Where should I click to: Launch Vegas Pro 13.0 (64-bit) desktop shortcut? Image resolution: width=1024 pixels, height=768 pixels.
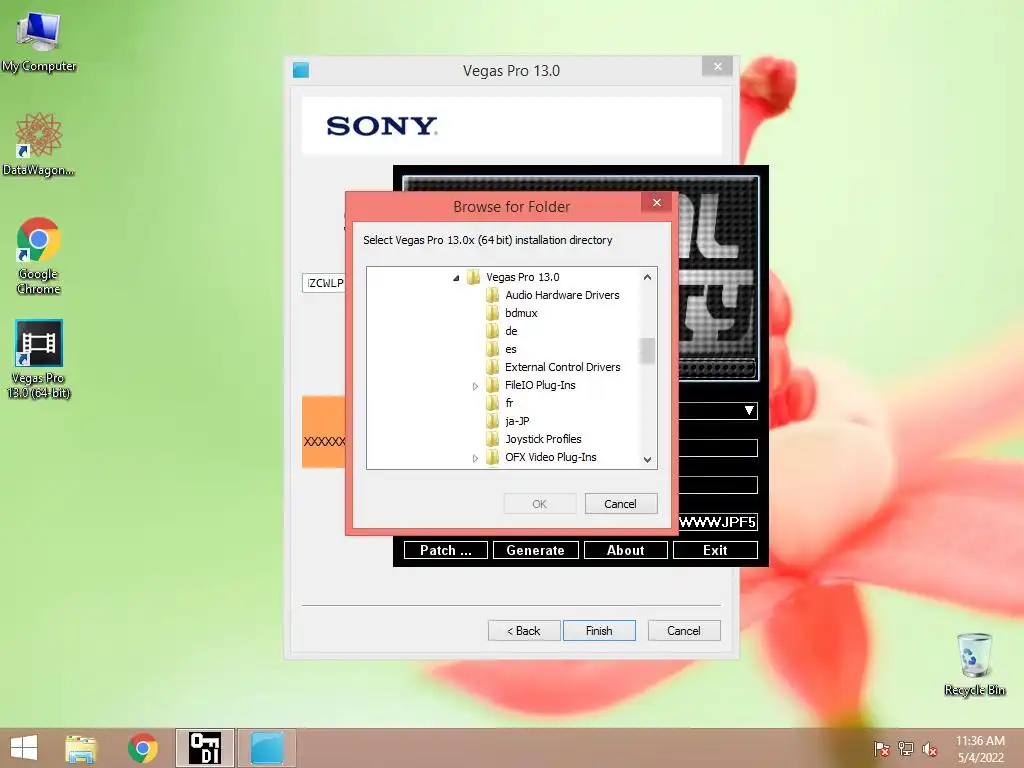tap(39, 359)
